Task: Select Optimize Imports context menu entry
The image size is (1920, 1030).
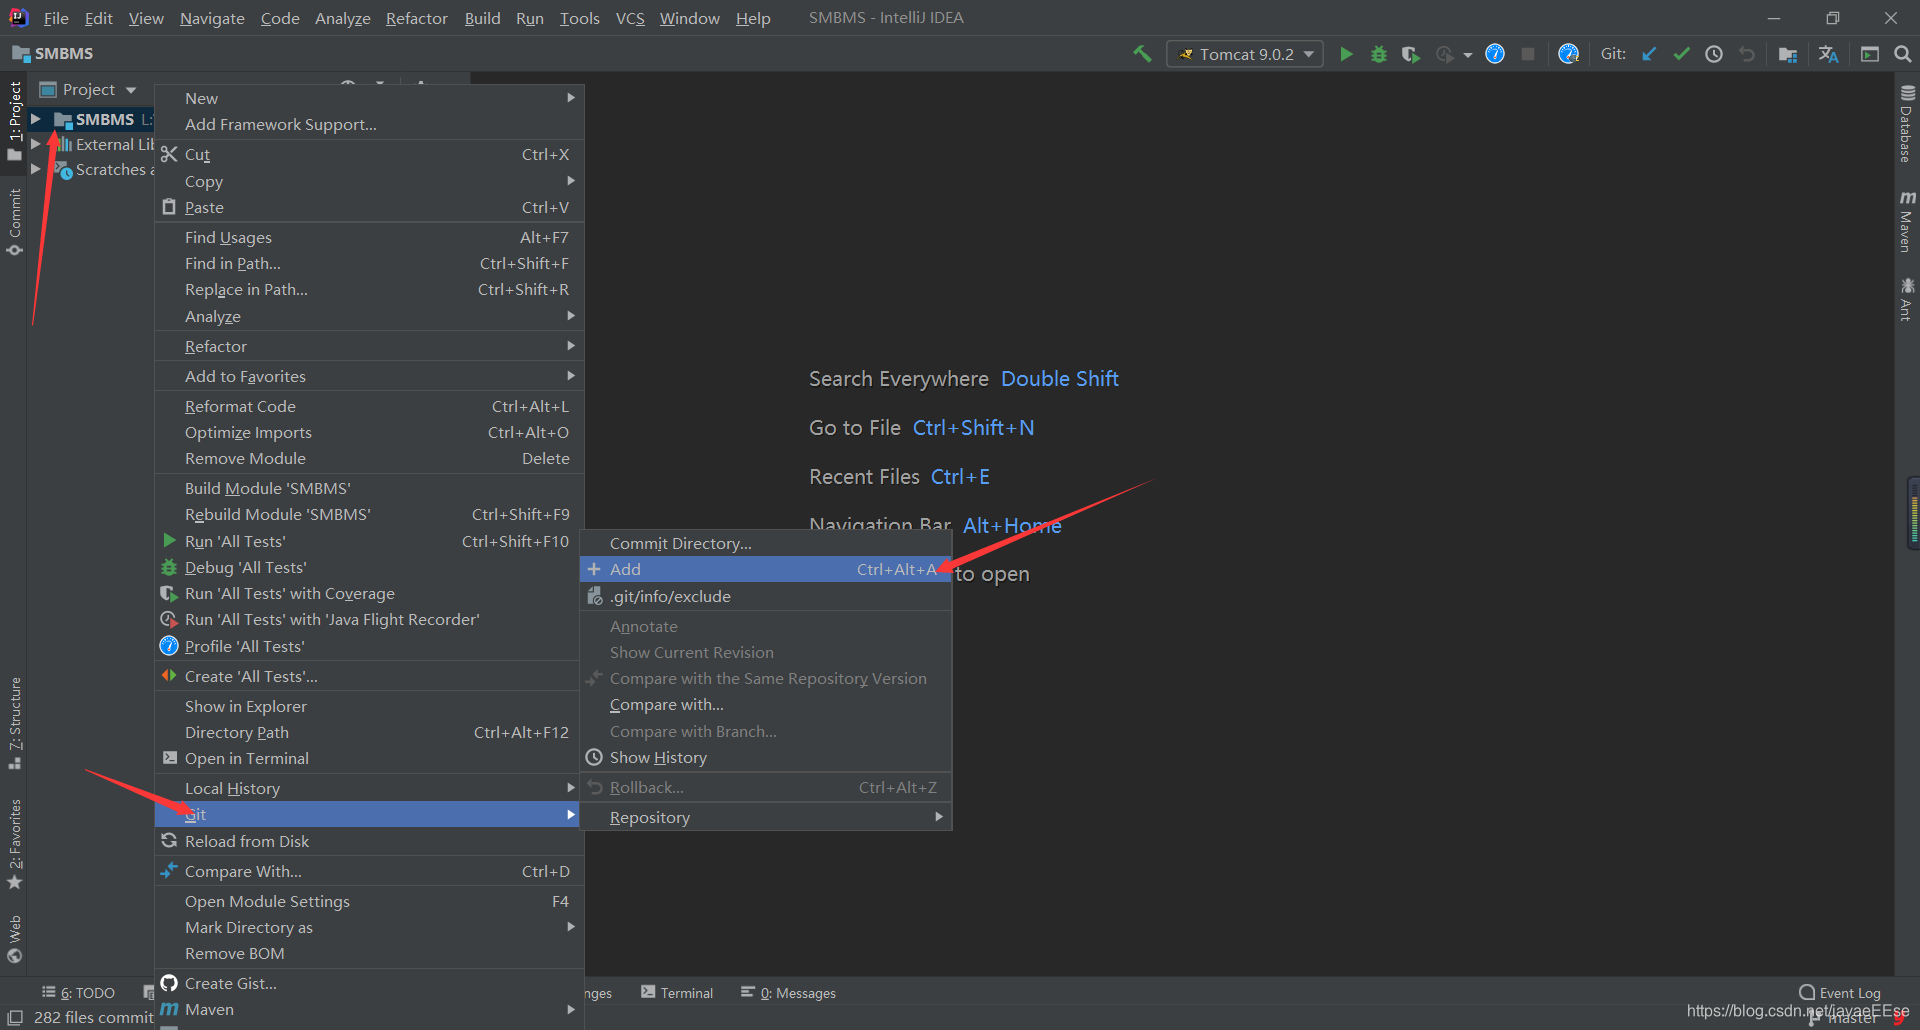Action: click(369, 432)
